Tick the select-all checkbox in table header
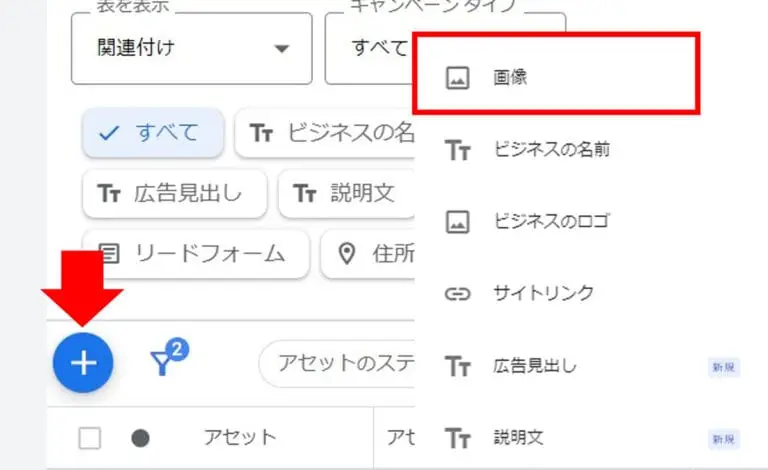 pyautogui.click(x=90, y=437)
